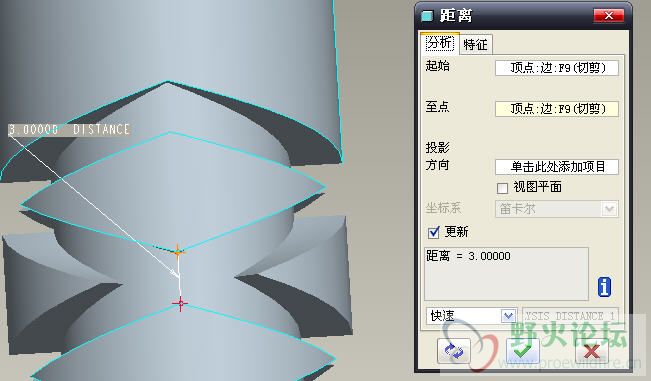Click the orange vertex marker on model

[178, 252]
